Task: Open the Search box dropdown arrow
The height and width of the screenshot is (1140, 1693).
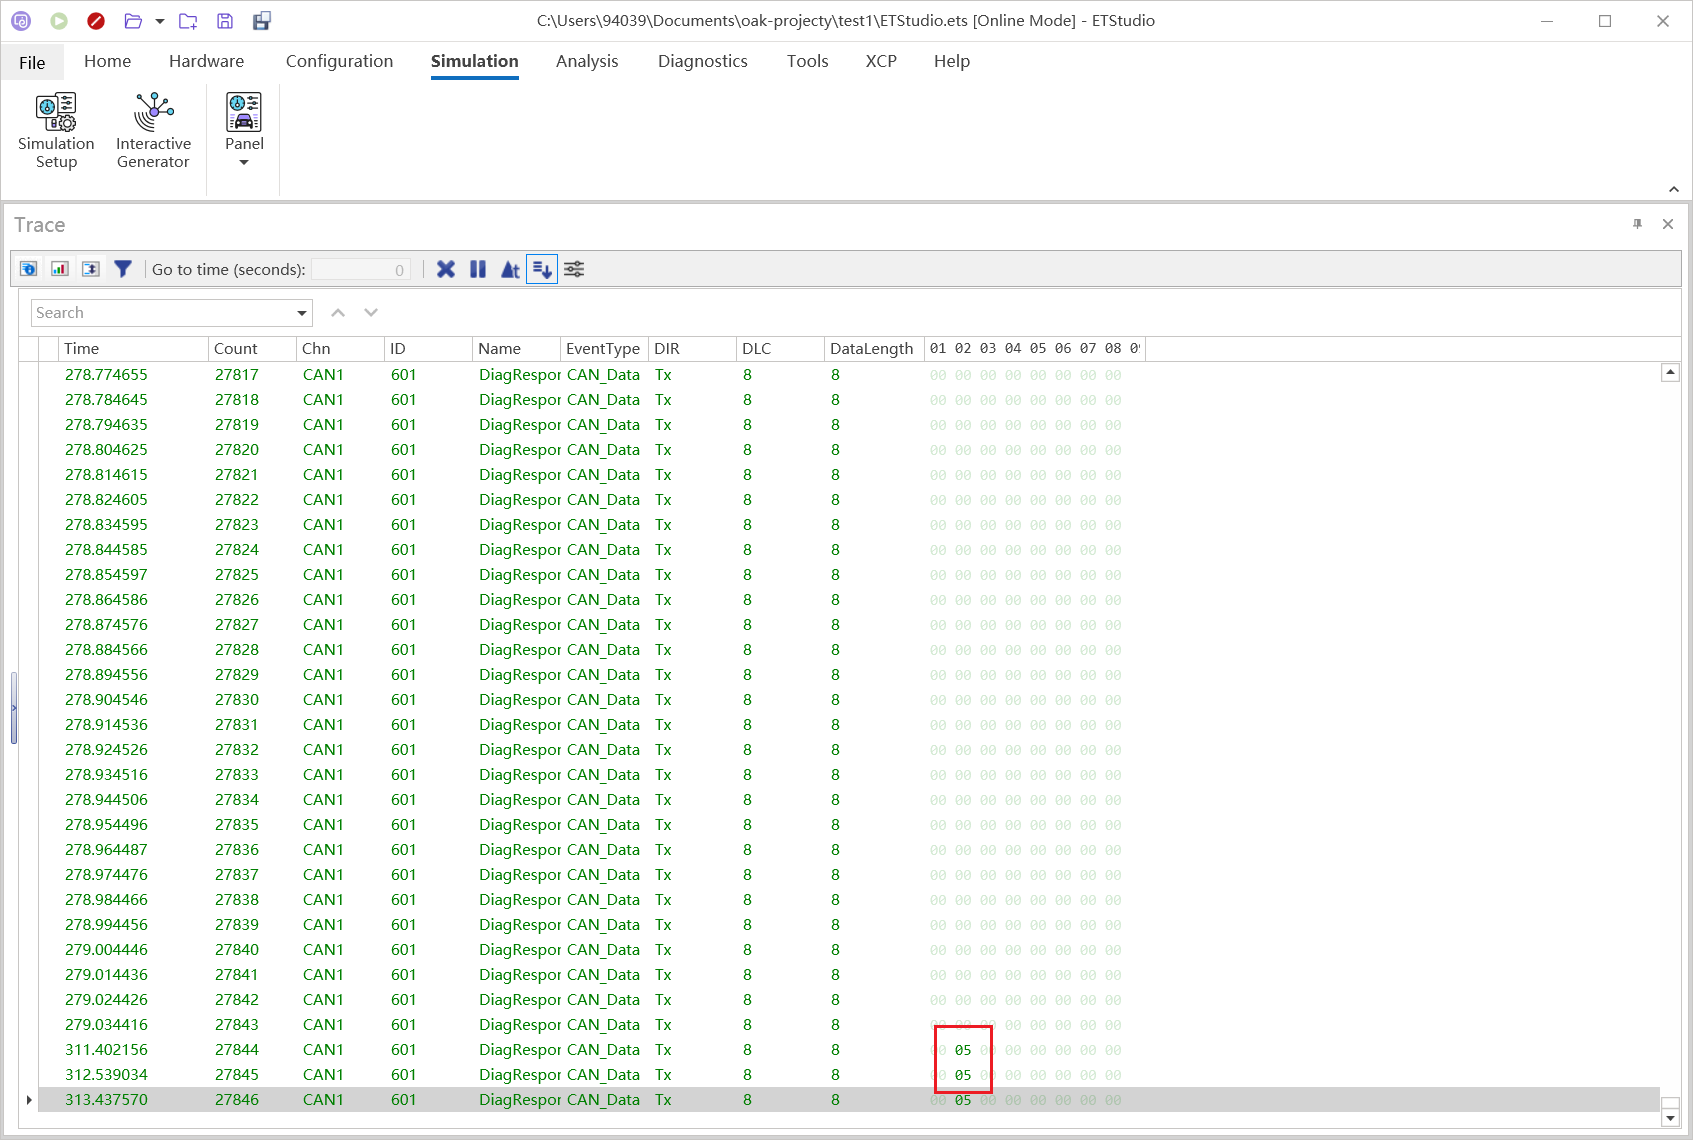Action: (301, 313)
